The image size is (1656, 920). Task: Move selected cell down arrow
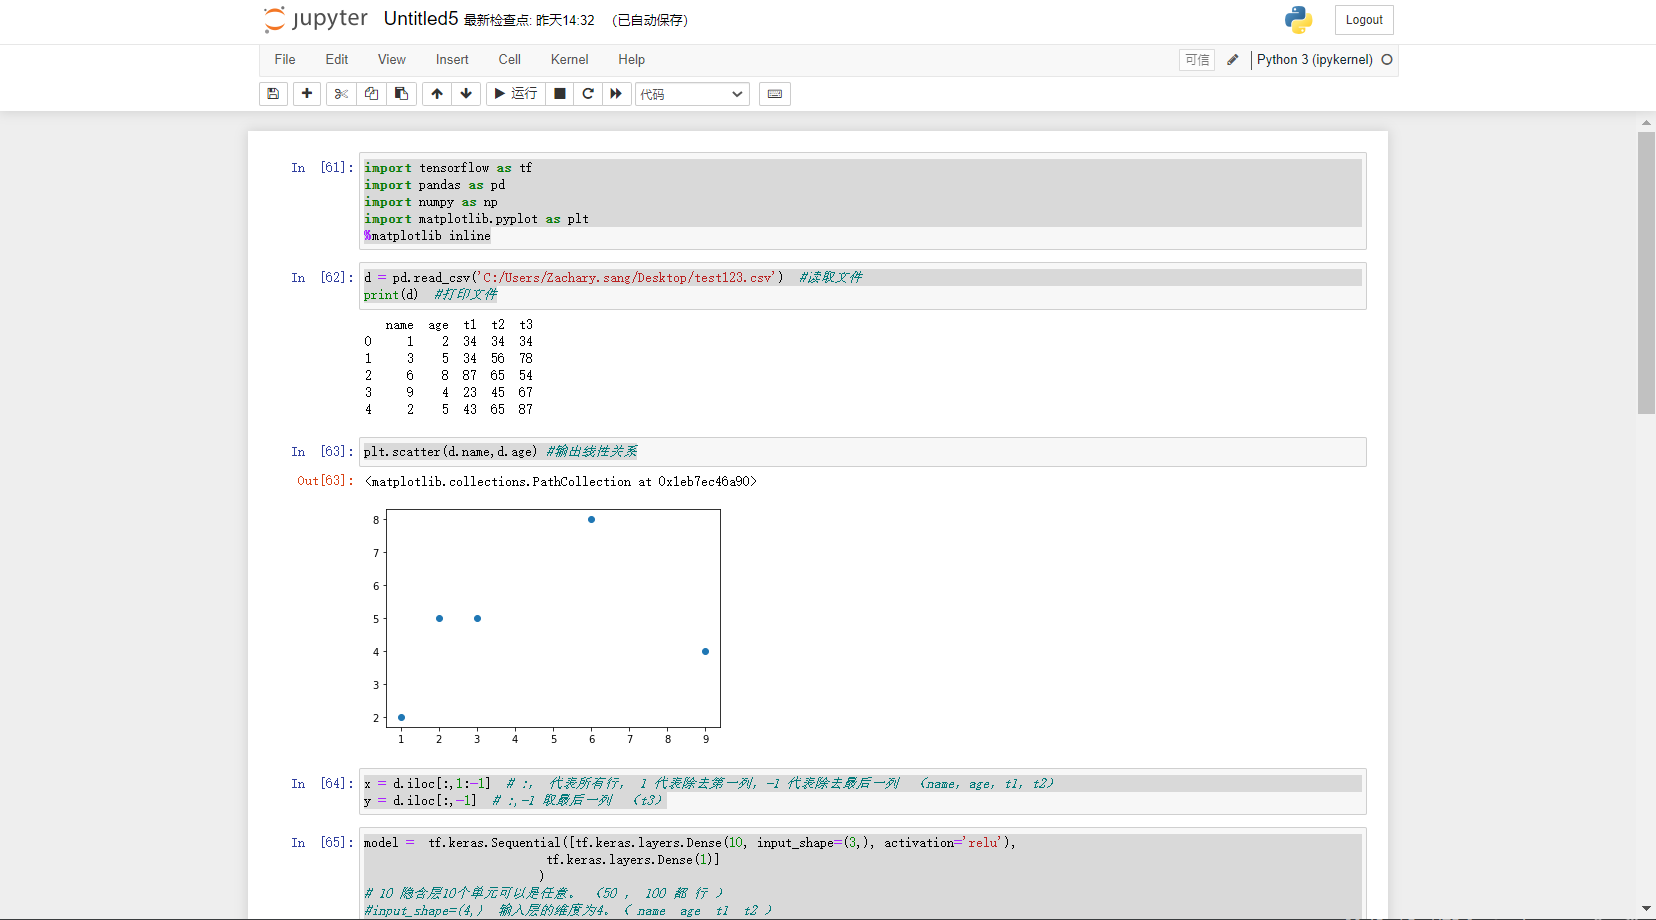click(x=466, y=94)
